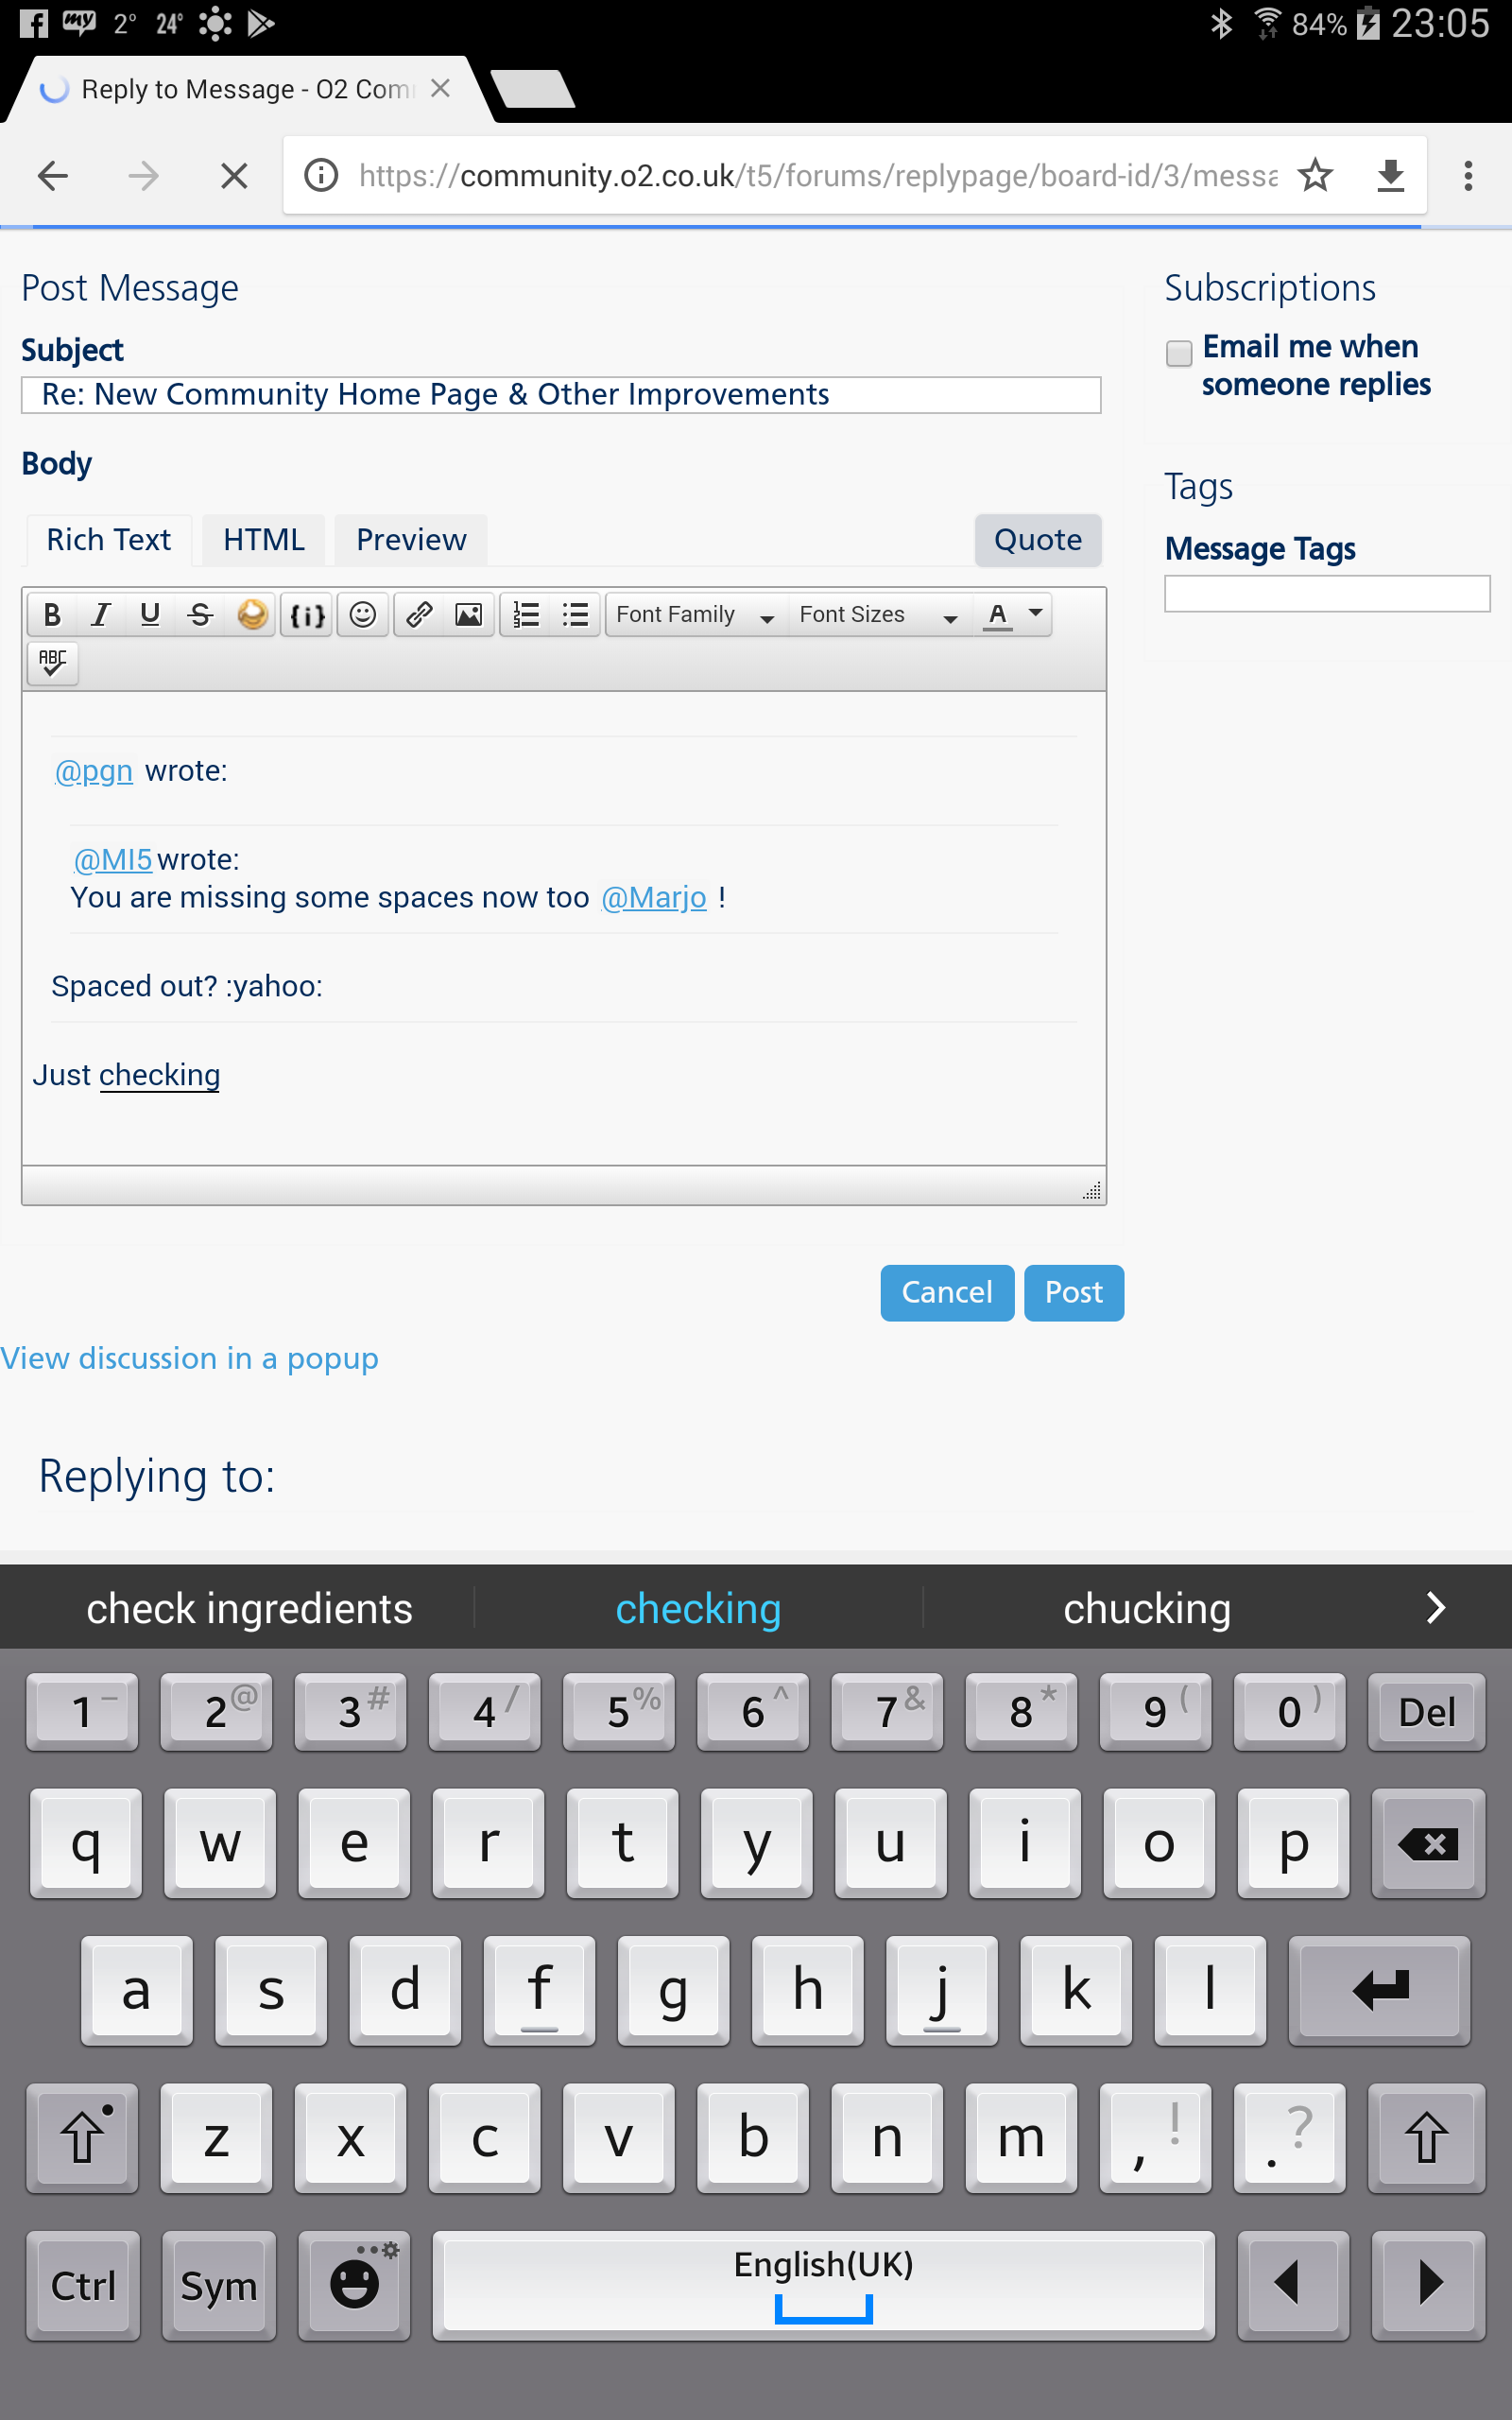Viewport: 1512px width, 2420px height.
Task: Tap the Bluetooth status icon
Action: [1221, 23]
